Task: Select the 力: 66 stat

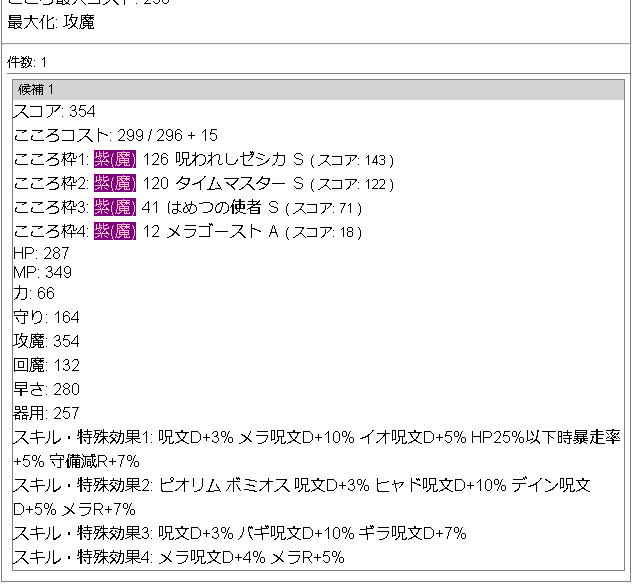Action: pos(34,293)
